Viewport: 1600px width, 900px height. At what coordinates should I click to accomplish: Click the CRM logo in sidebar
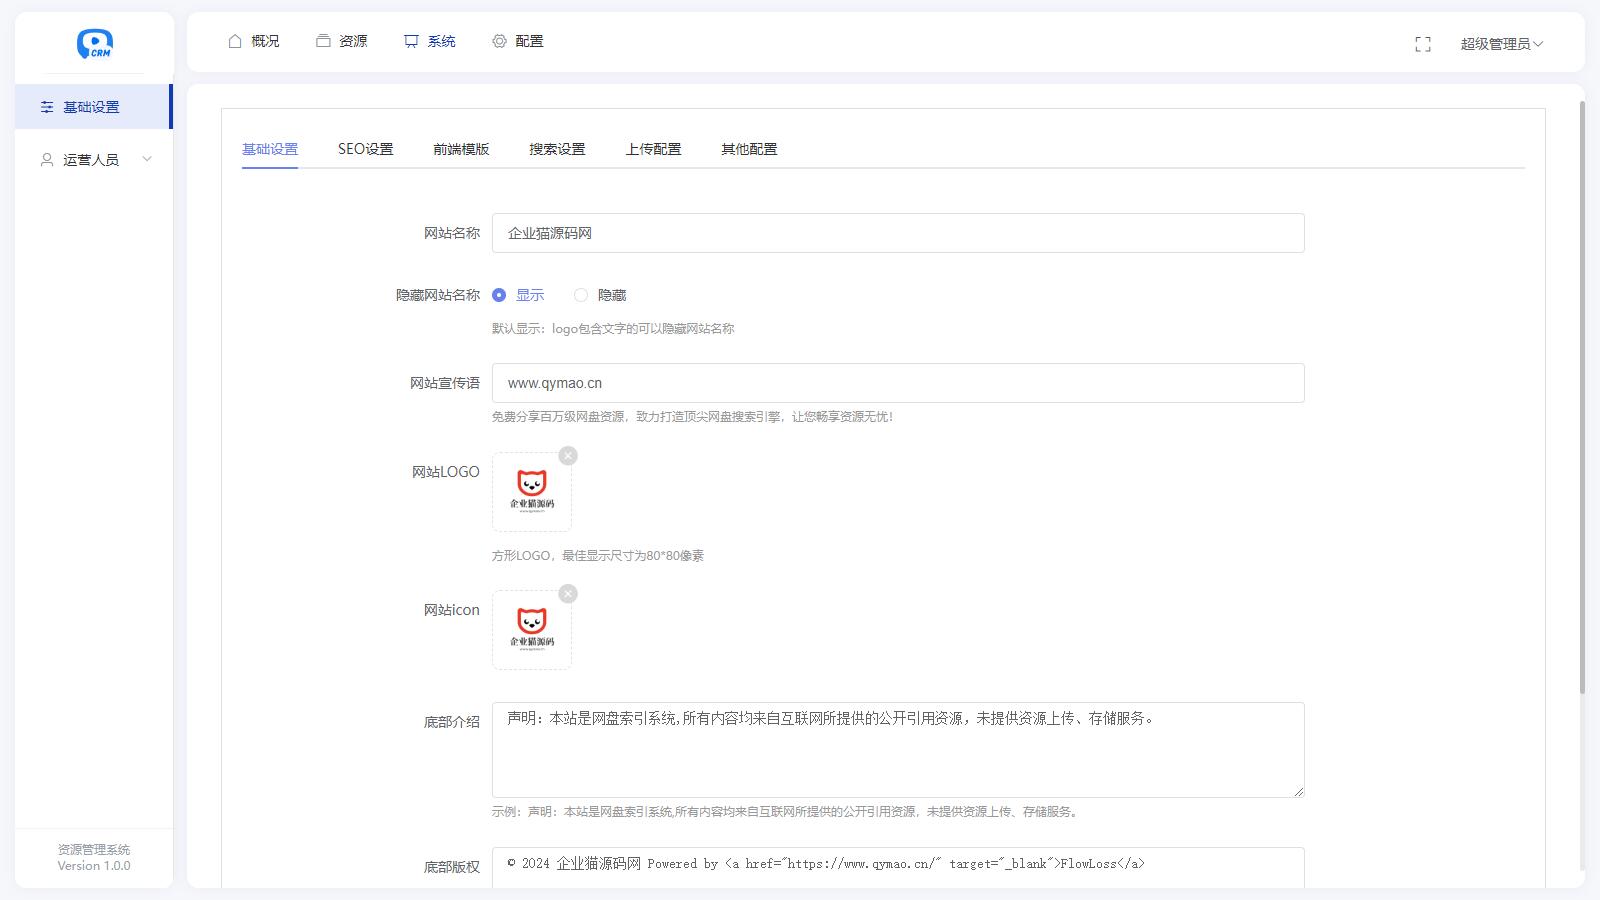click(95, 44)
